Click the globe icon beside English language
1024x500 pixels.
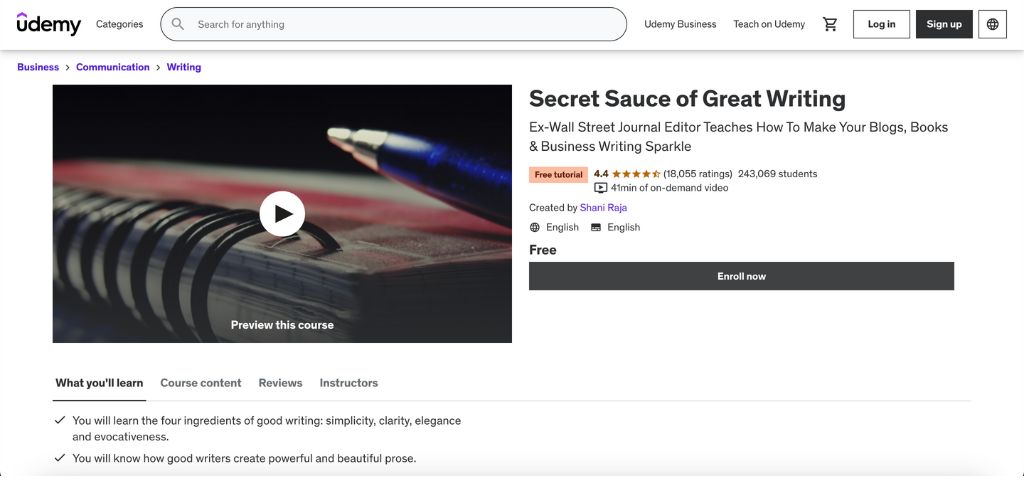tap(535, 227)
